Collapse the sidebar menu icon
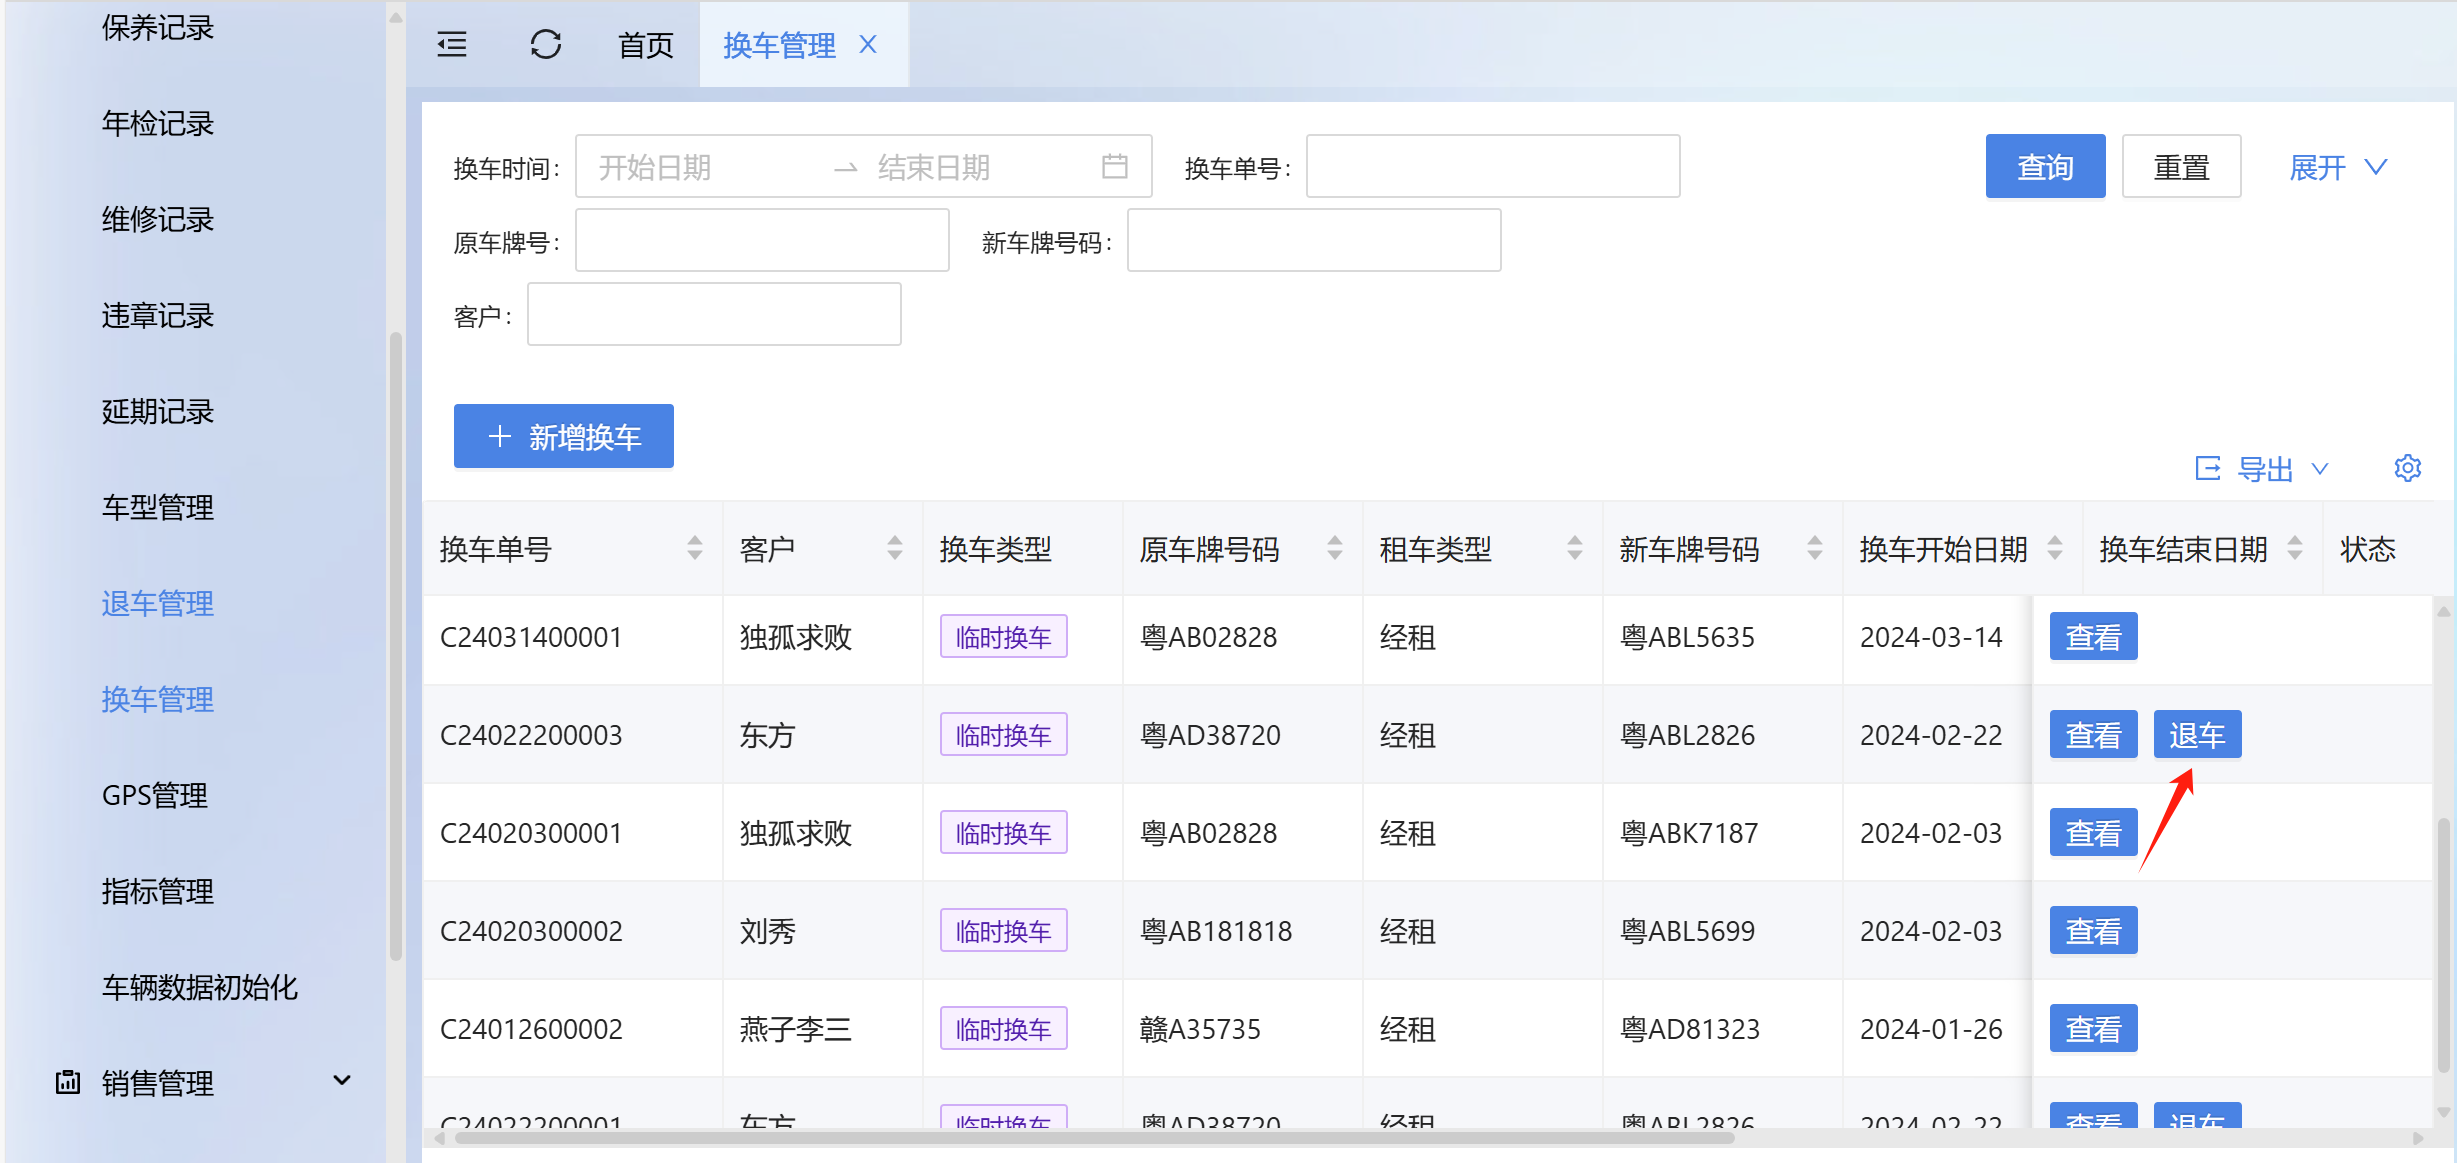Viewport: 2457px width, 1163px height. (452, 45)
